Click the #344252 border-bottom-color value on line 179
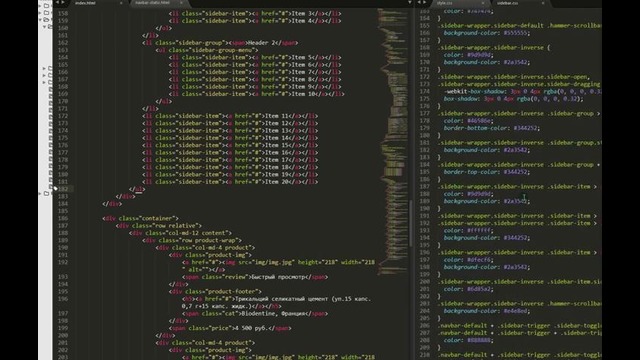640x360 pixels. point(525,129)
